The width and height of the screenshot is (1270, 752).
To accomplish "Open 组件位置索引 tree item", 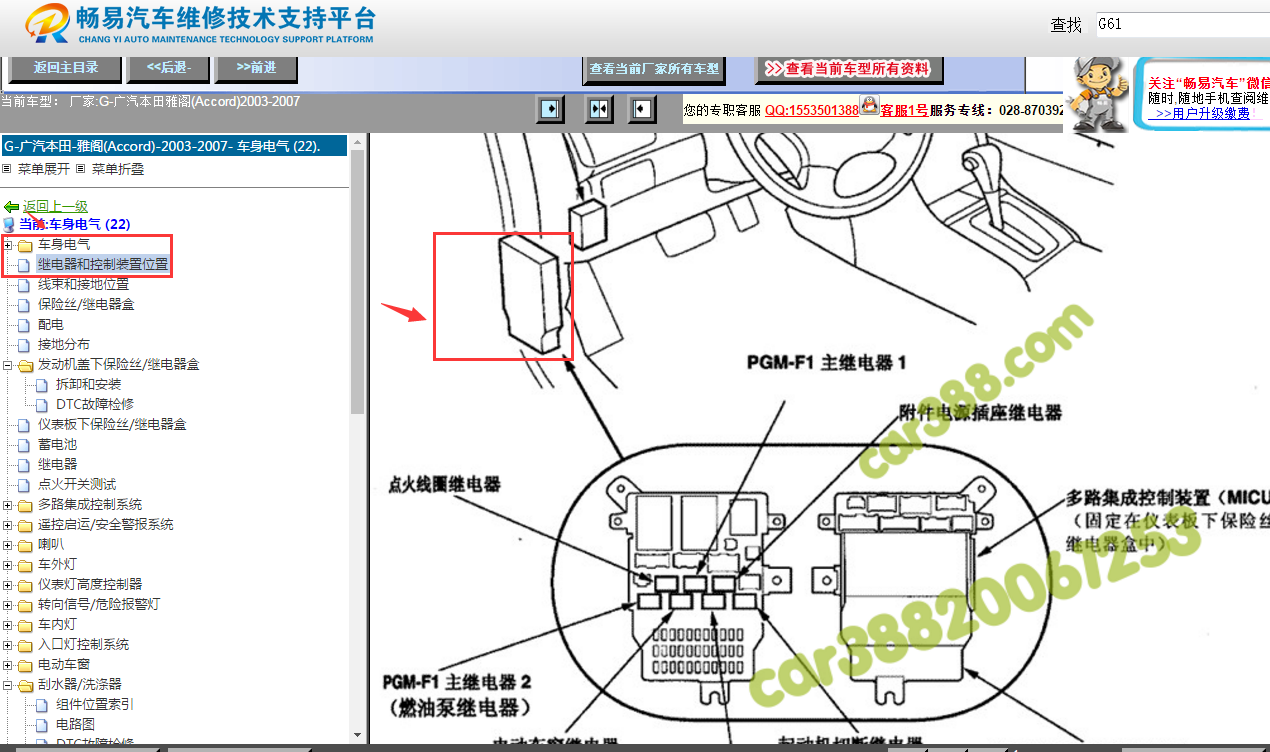I will click(x=95, y=705).
